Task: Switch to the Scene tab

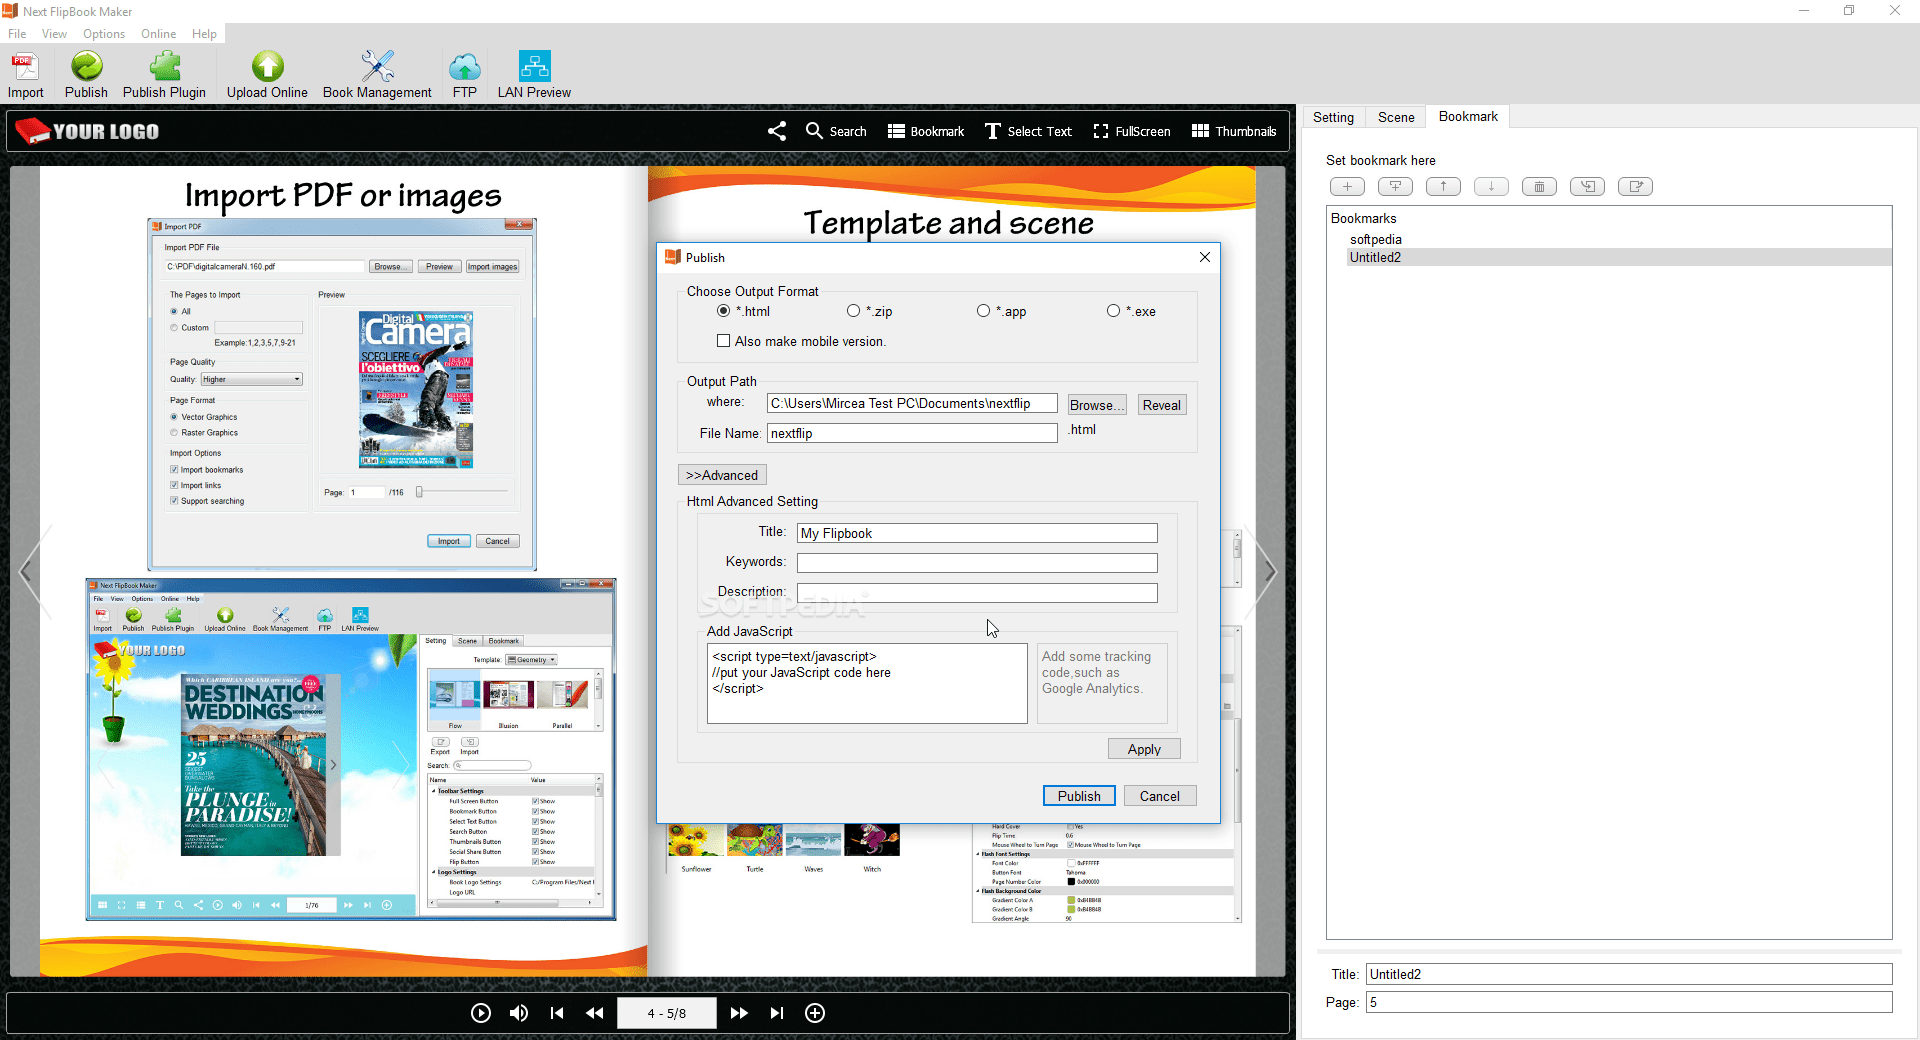Action: (1396, 117)
